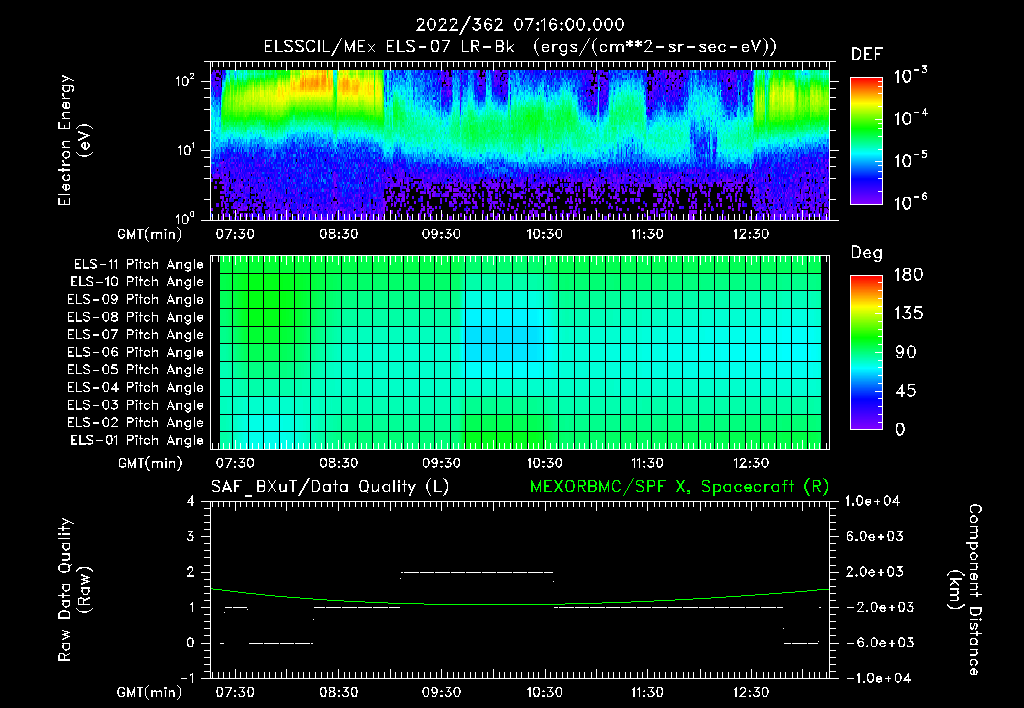Click the pitch angle panel's GMT(min) label
This screenshot has width=1024, height=708.
tap(150, 464)
